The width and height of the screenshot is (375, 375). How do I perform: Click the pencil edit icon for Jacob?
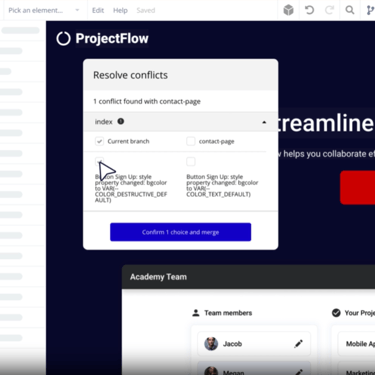[x=298, y=344]
